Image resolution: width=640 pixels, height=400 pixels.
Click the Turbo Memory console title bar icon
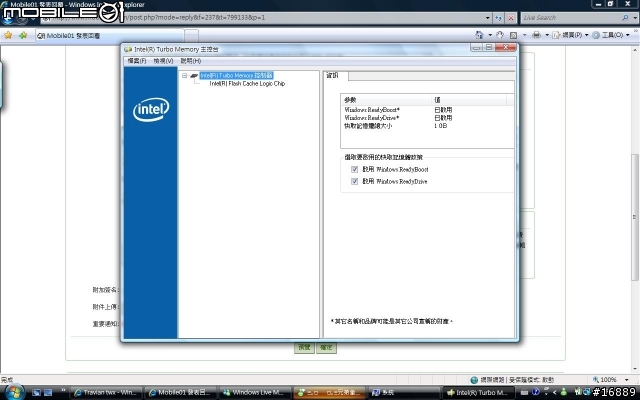[x=128, y=49]
